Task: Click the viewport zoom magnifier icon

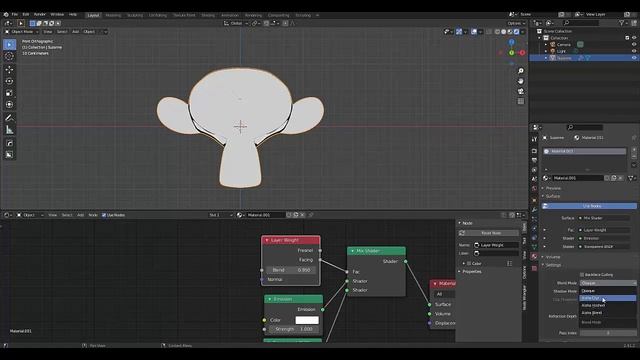Action: coord(521,71)
